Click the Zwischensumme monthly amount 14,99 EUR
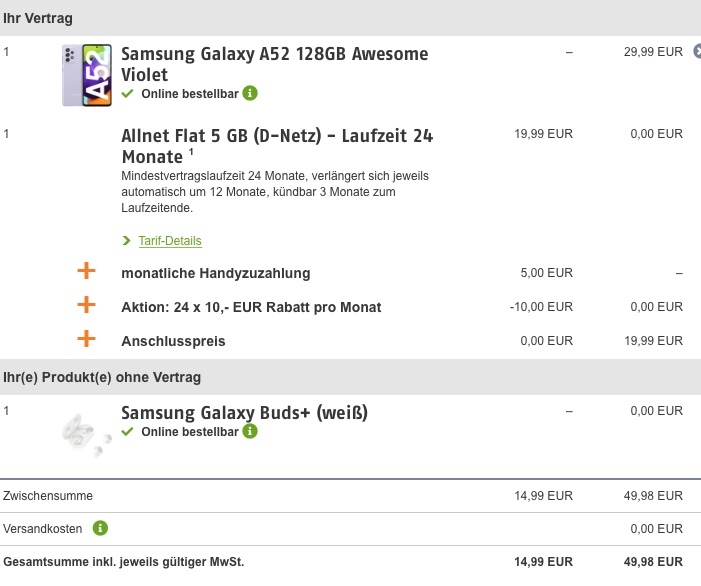The height and width of the screenshot is (586, 701). tap(543, 496)
